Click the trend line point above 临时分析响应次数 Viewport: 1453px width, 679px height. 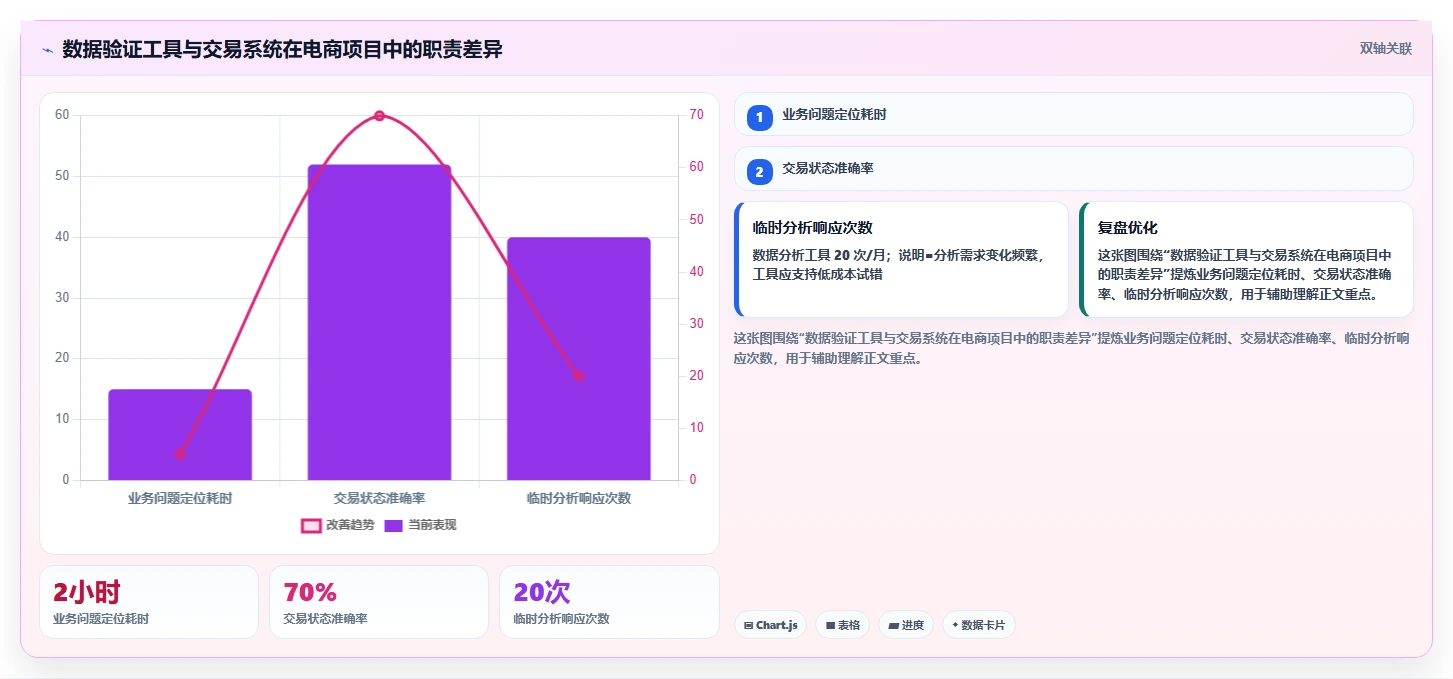click(579, 376)
